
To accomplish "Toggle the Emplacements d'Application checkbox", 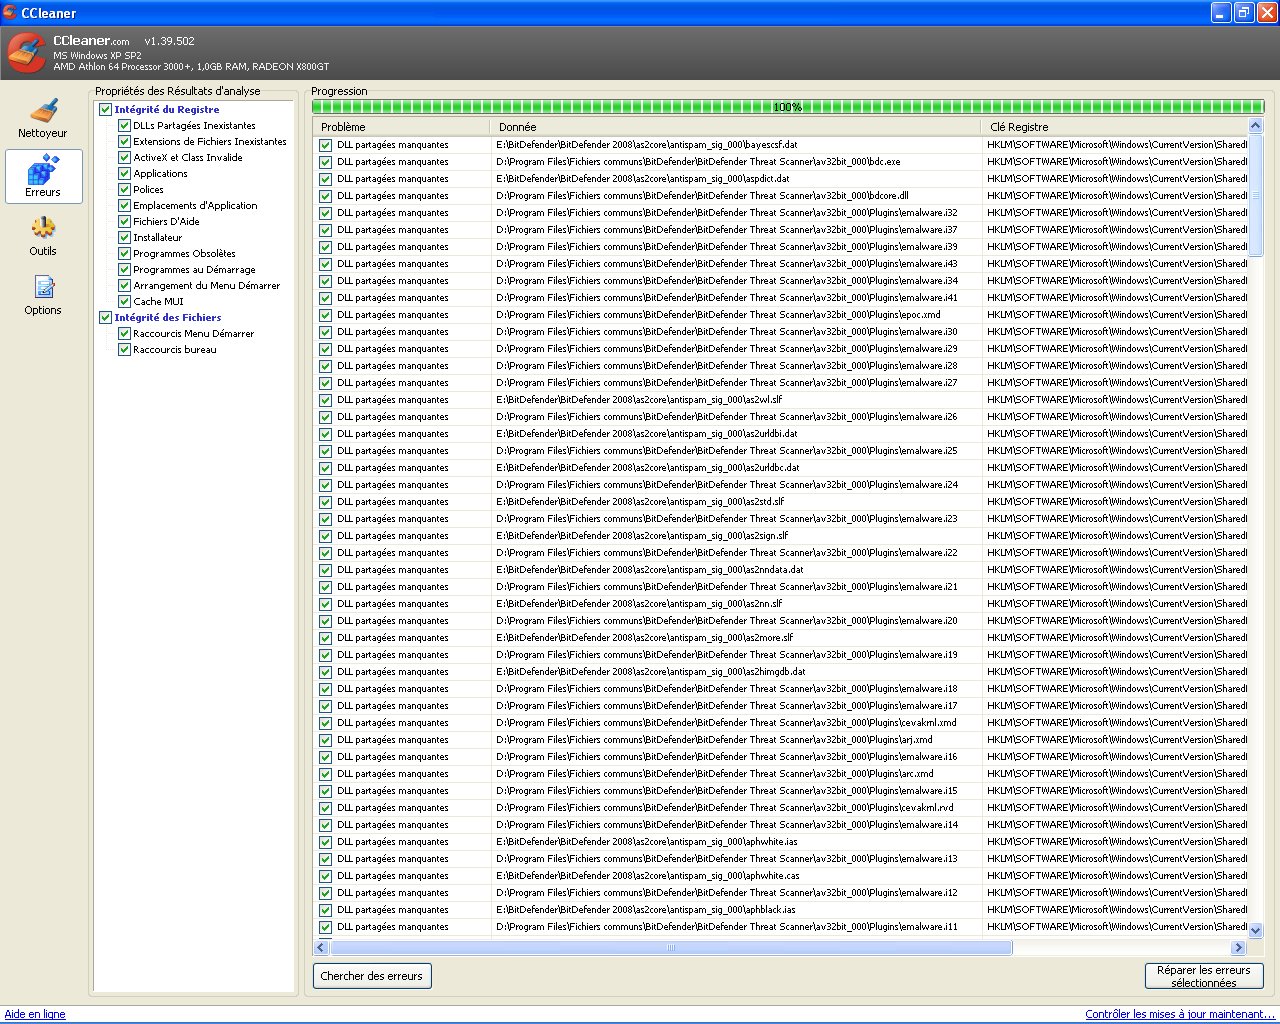I will click(124, 206).
